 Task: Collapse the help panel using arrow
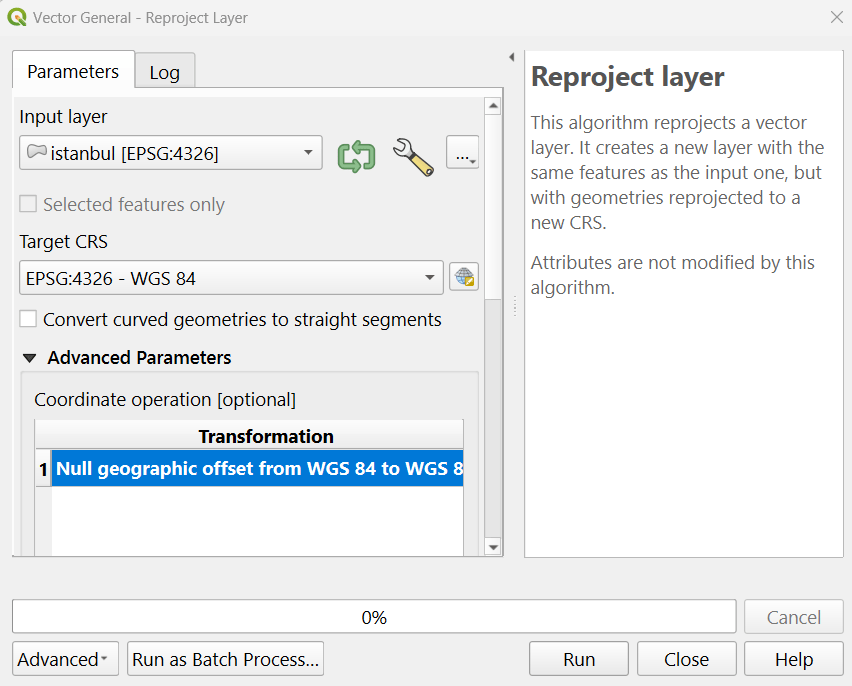(512, 57)
